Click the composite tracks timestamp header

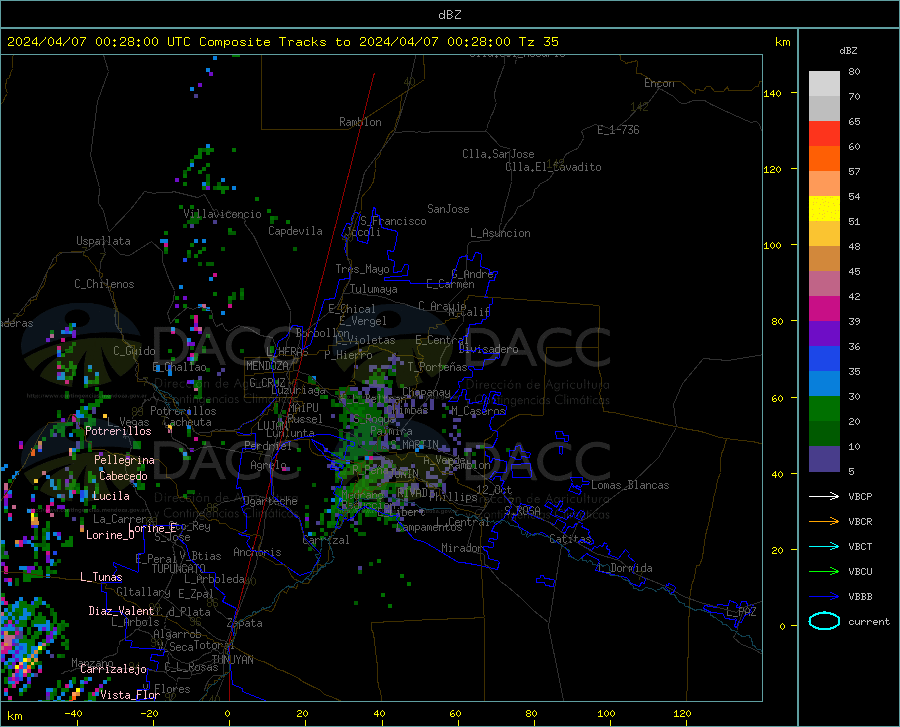pyautogui.click(x=282, y=42)
